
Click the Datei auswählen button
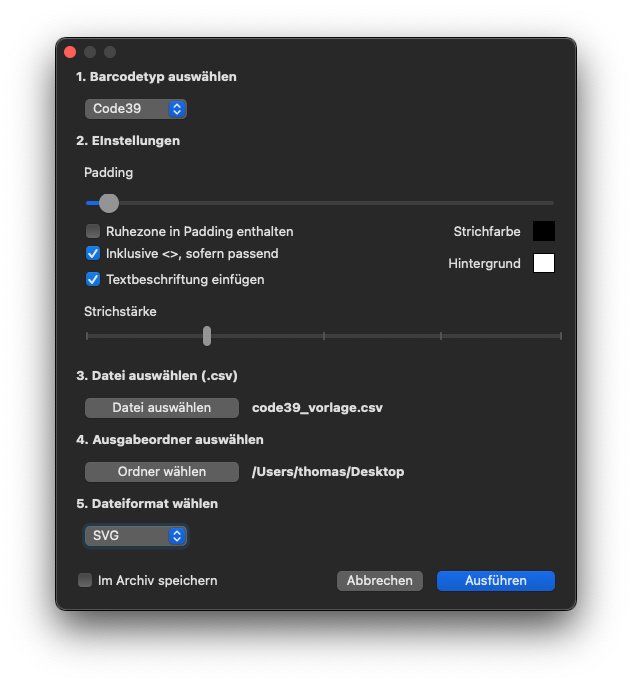162,408
